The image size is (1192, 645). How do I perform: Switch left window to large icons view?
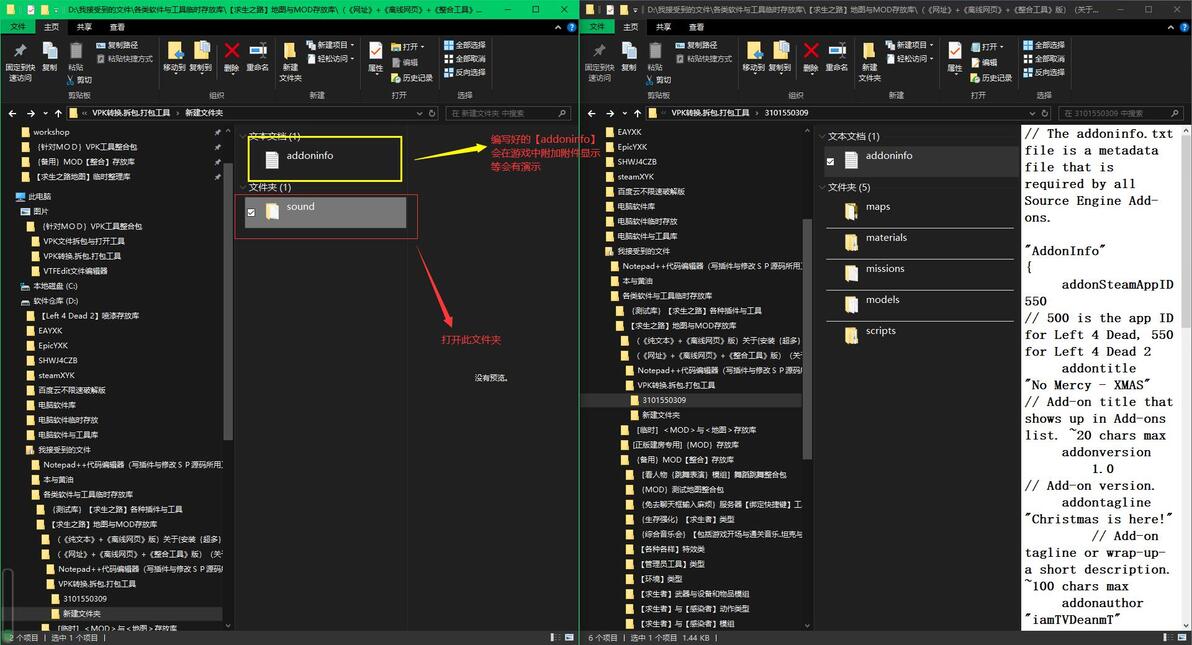tap(569, 637)
